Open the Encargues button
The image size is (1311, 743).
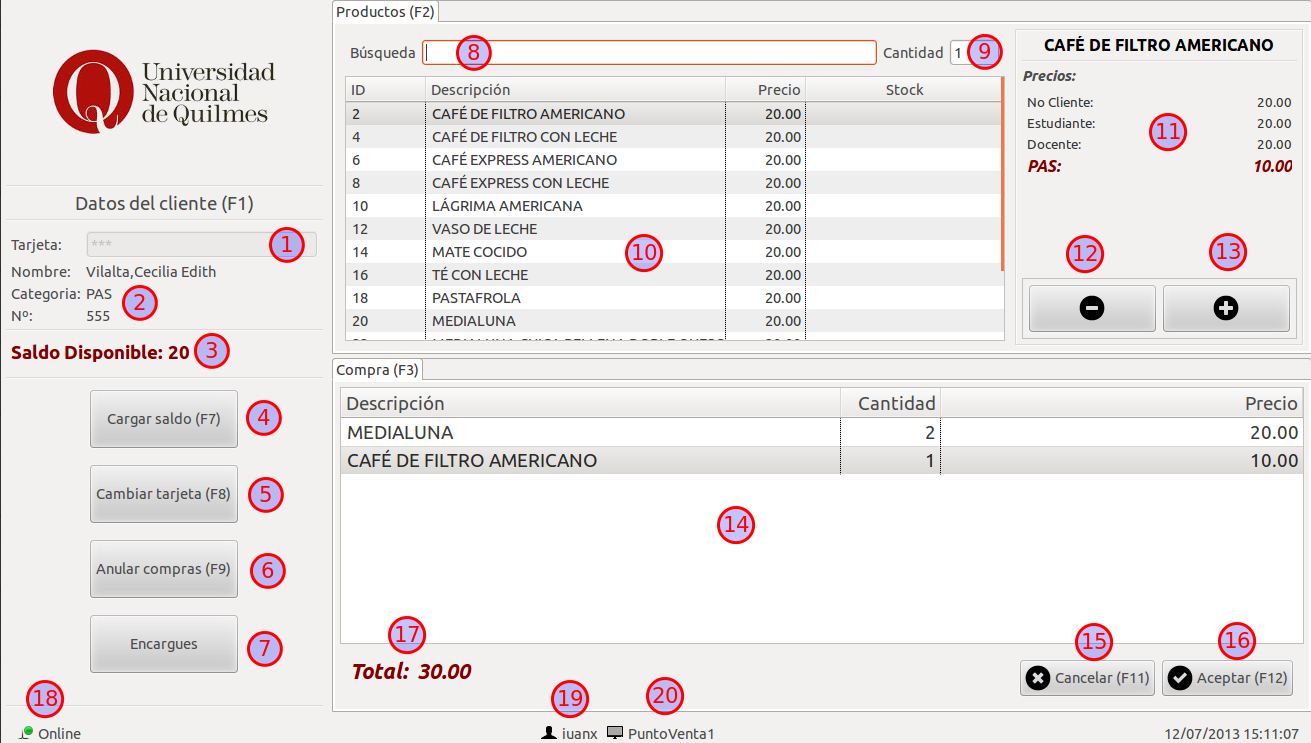tap(164, 644)
